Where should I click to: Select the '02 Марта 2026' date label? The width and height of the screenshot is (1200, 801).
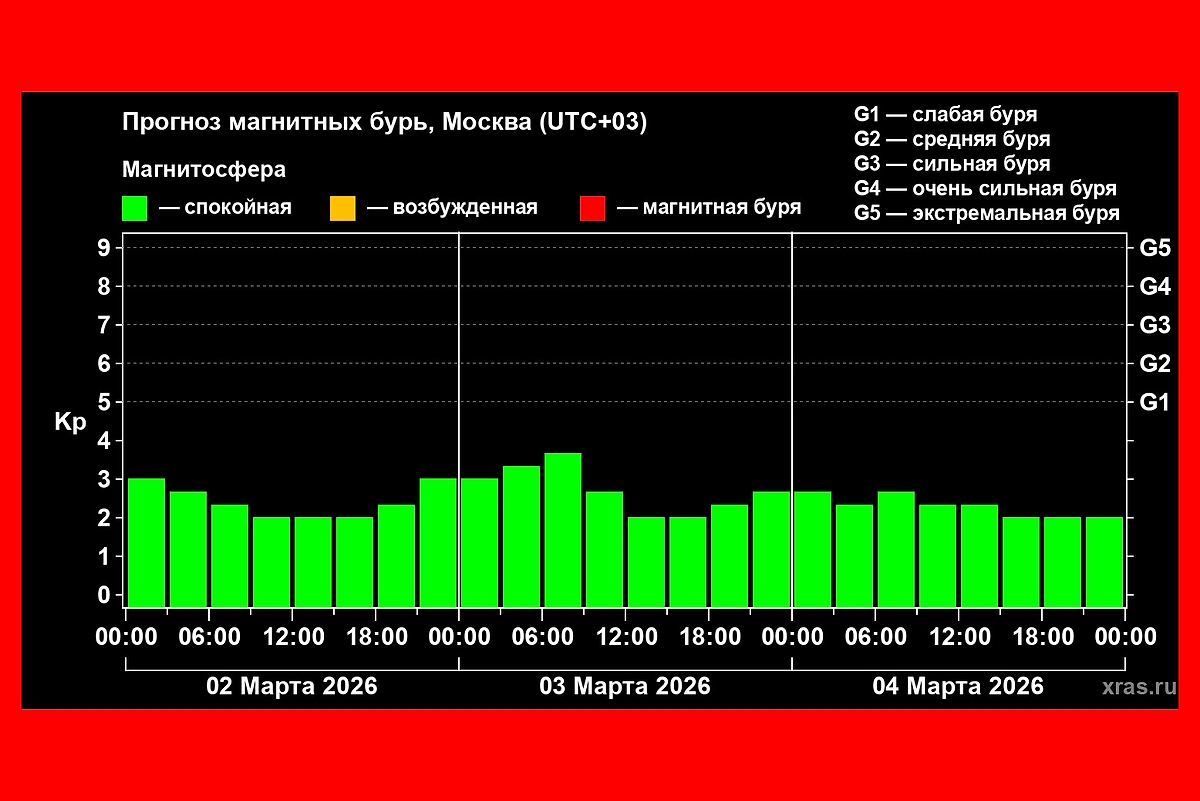click(x=292, y=686)
